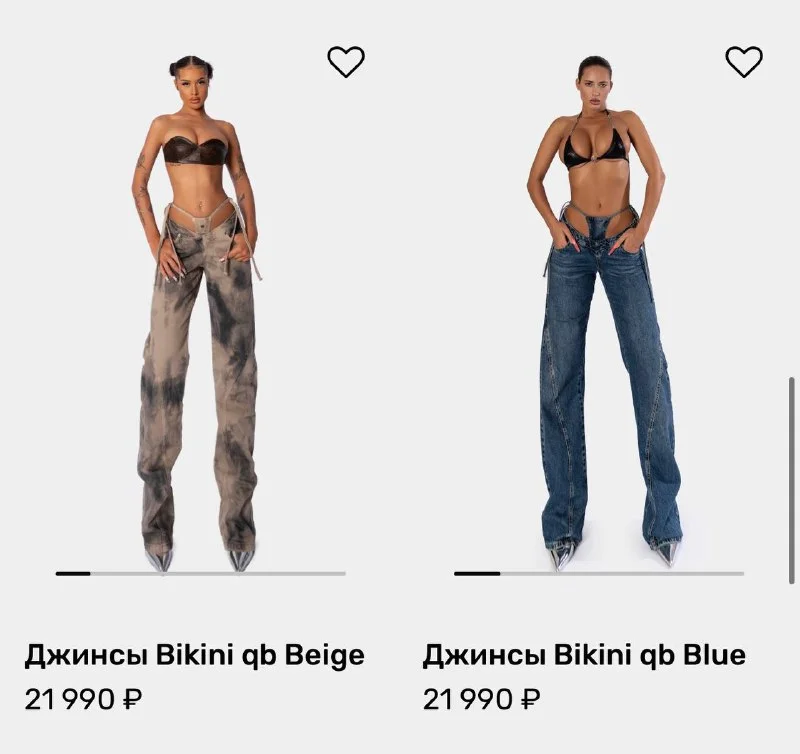Favorite the Bikini qb Blue jeans heart
The width and height of the screenshot is (800, 754).
[x=744, y=62]
